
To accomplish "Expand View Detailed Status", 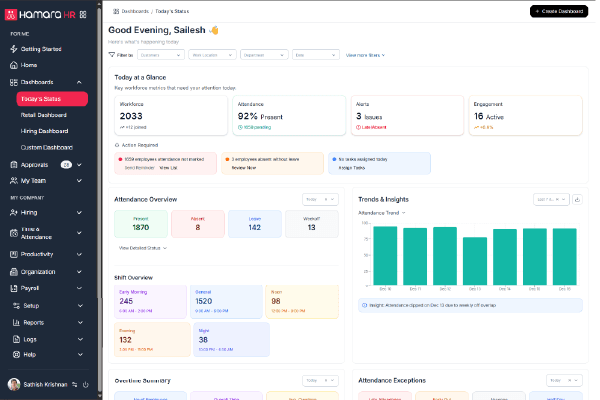I will (x=143, y=248).
